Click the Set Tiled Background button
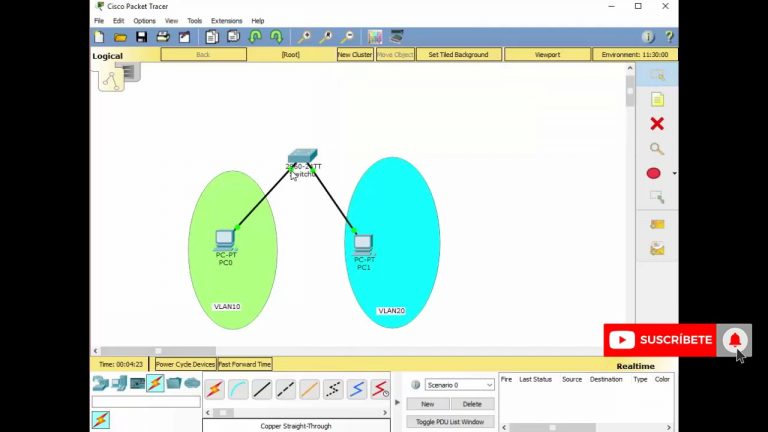The width and height of the screenshot is (768, 432). tap(458, 54)
